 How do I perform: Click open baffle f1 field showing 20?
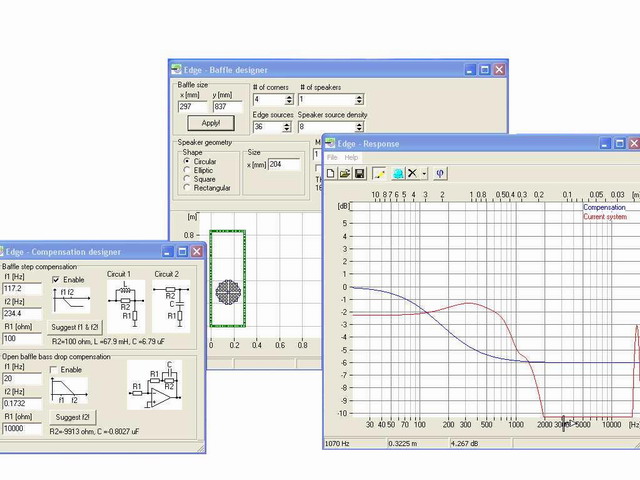(x=22, y=378)
